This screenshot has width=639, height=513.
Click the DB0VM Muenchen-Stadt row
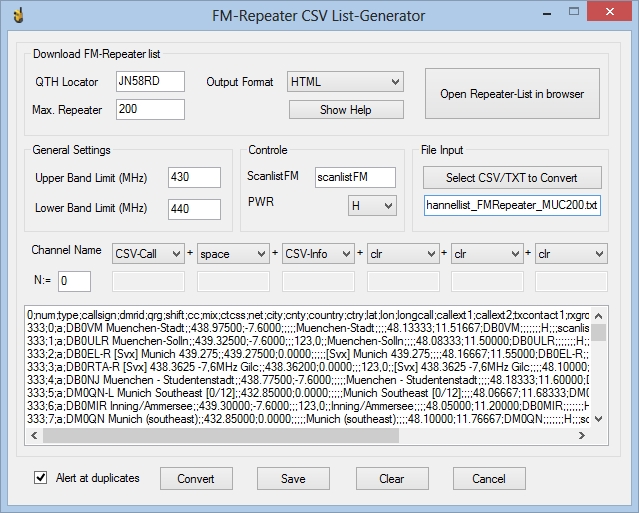pos(308,328)
